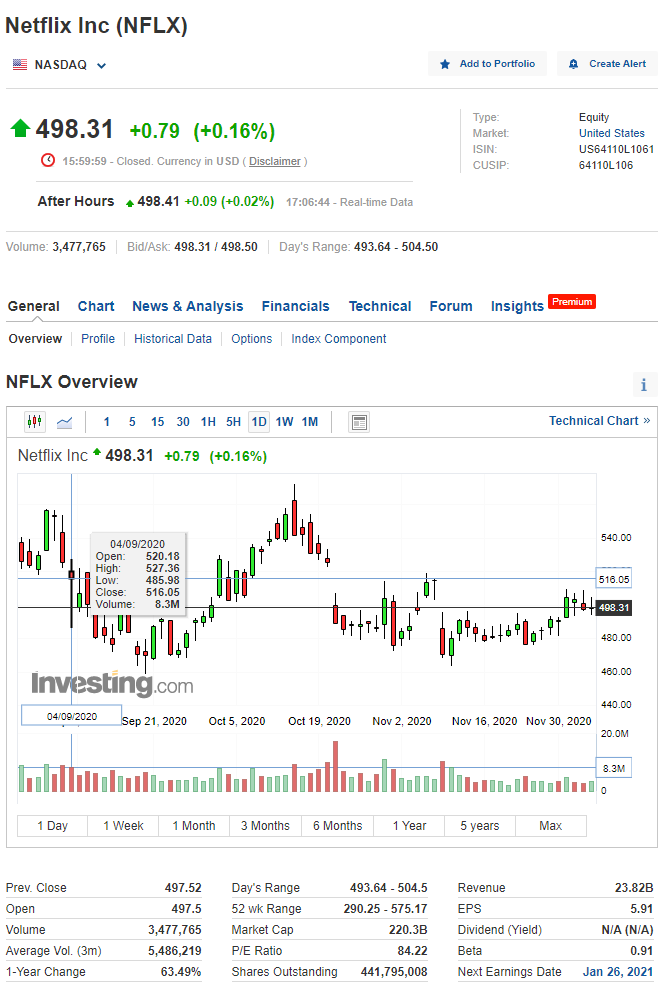Click the Average Vol. (3m) value 5,486,219
Screen dimensions: 670x996
(x=175, y=951)
